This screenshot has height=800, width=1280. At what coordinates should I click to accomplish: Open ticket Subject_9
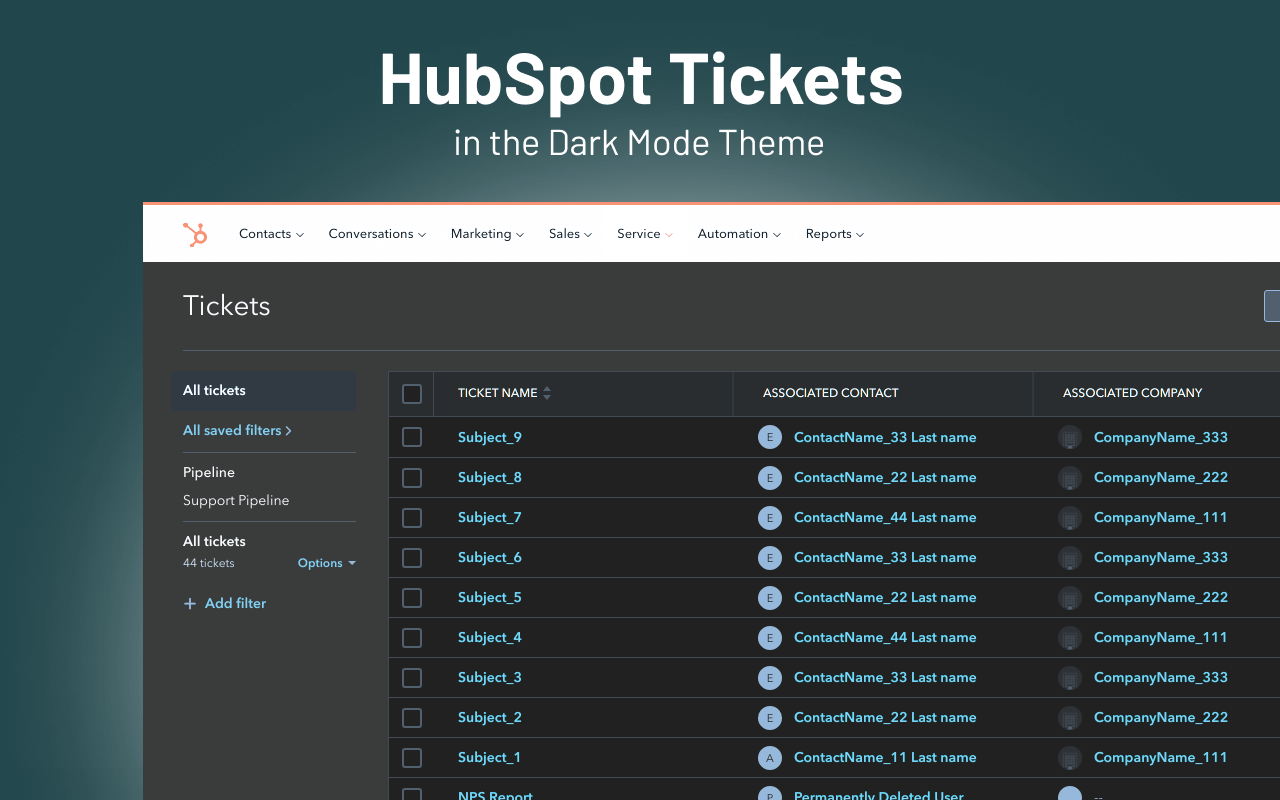coord(490,437)
